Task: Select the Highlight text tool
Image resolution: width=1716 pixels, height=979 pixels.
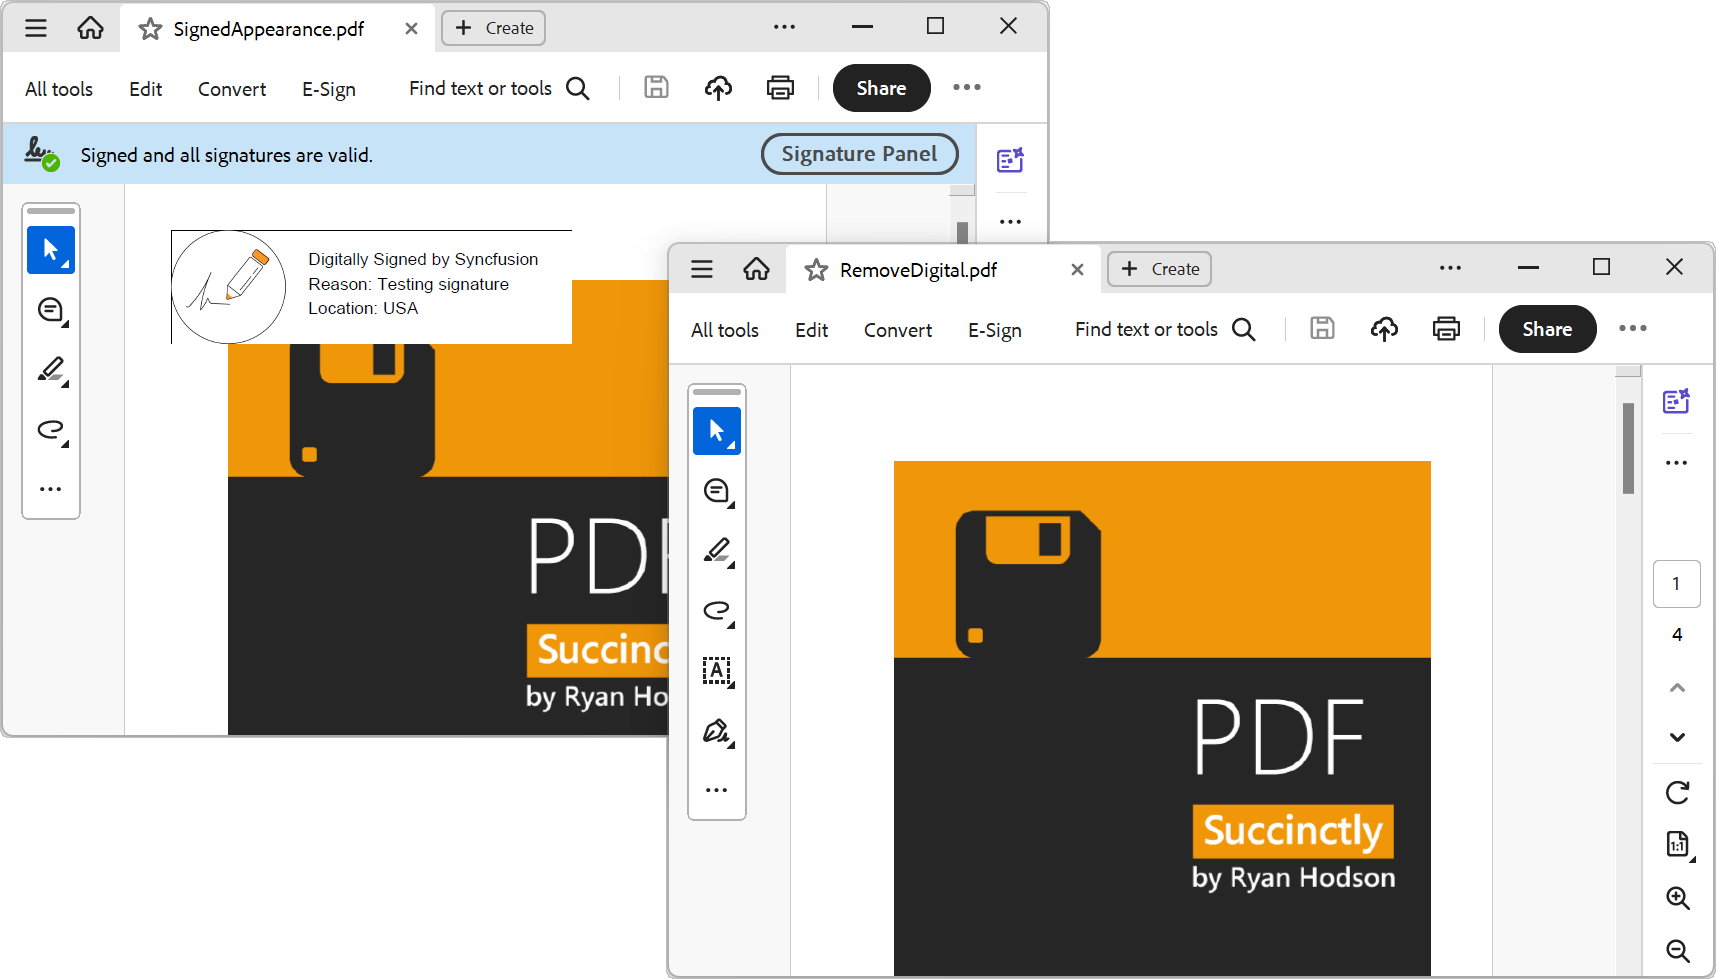Action: (717, 551)
